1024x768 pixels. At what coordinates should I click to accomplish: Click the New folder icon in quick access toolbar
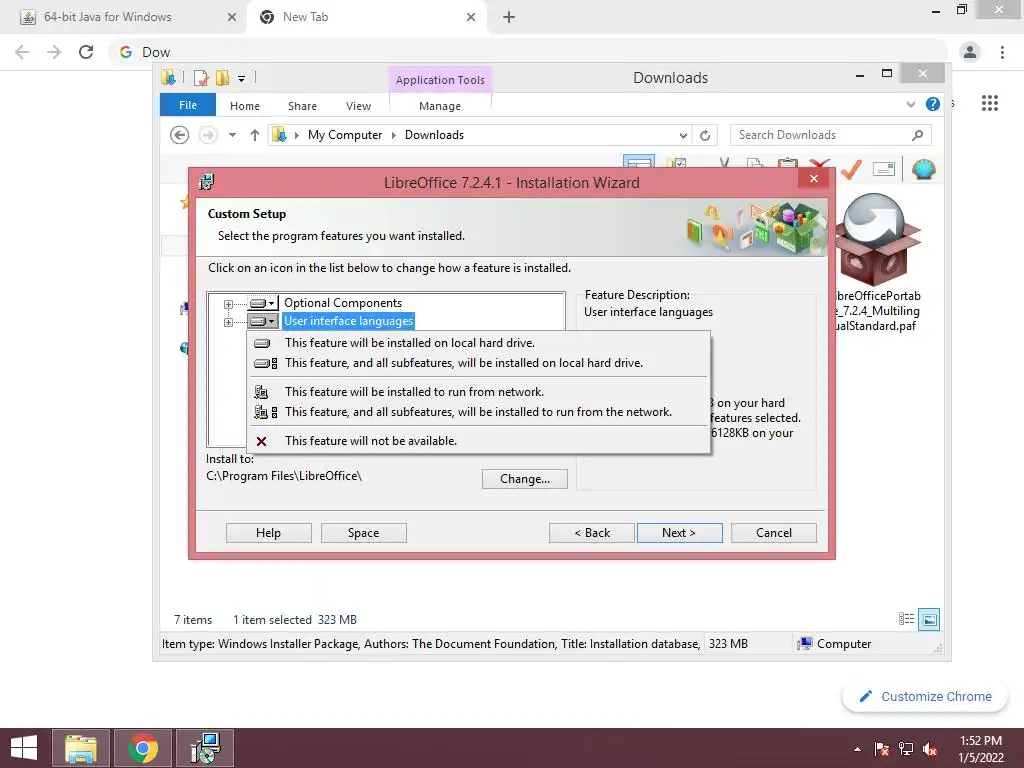(x=223, y=78)
